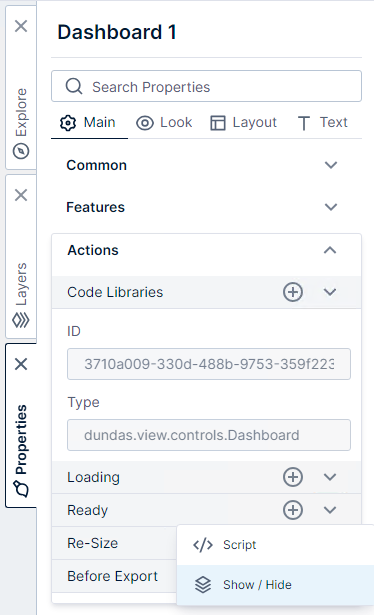This screenshot has width=374, height=615.
Task: Select the Before Export action row
Action: point(114,576)
